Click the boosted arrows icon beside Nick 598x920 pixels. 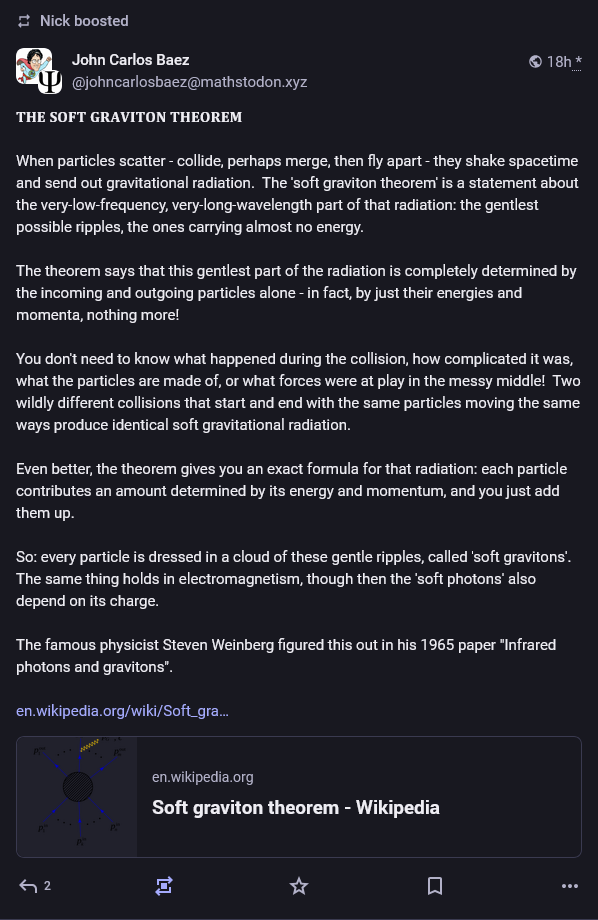(23, 21)
